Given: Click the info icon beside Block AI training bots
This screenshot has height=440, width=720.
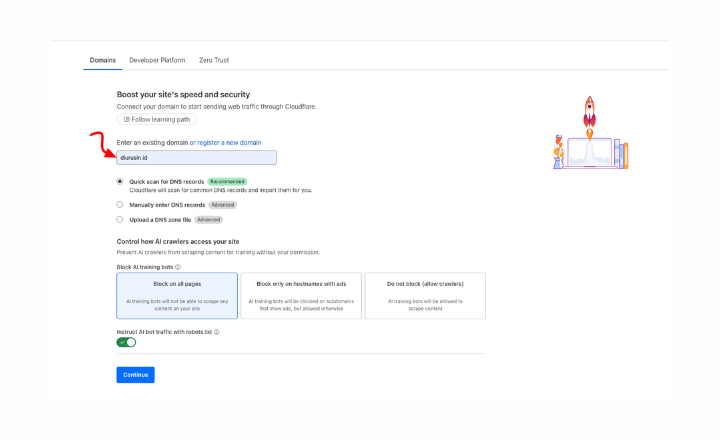Looking at the screenshot, I should pos(178,267).
